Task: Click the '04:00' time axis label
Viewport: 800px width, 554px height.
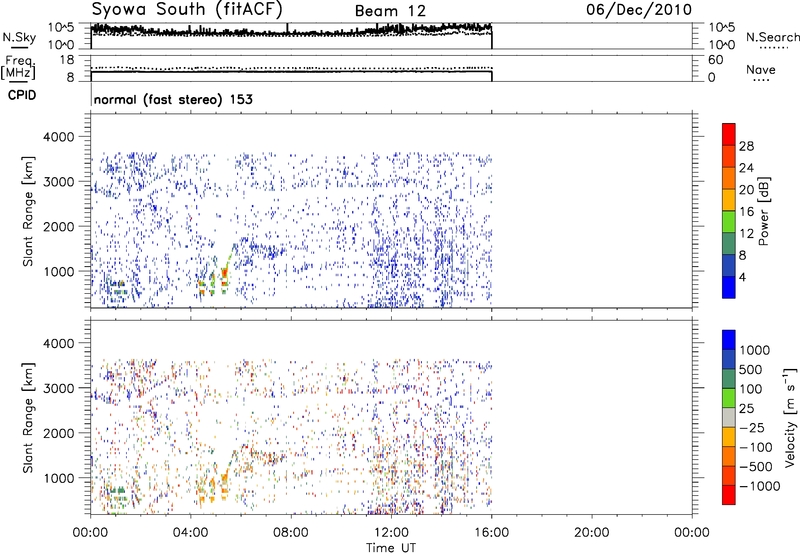Action: (190, 533)
